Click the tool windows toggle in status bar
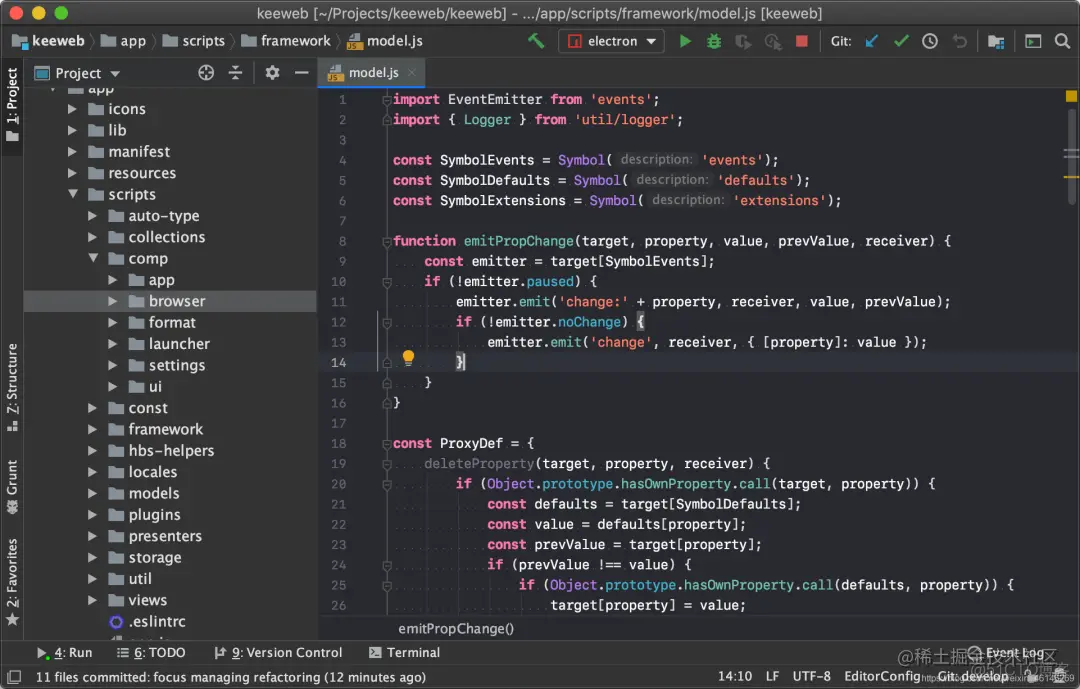1080x689 pixels. [x=13, y=677]
